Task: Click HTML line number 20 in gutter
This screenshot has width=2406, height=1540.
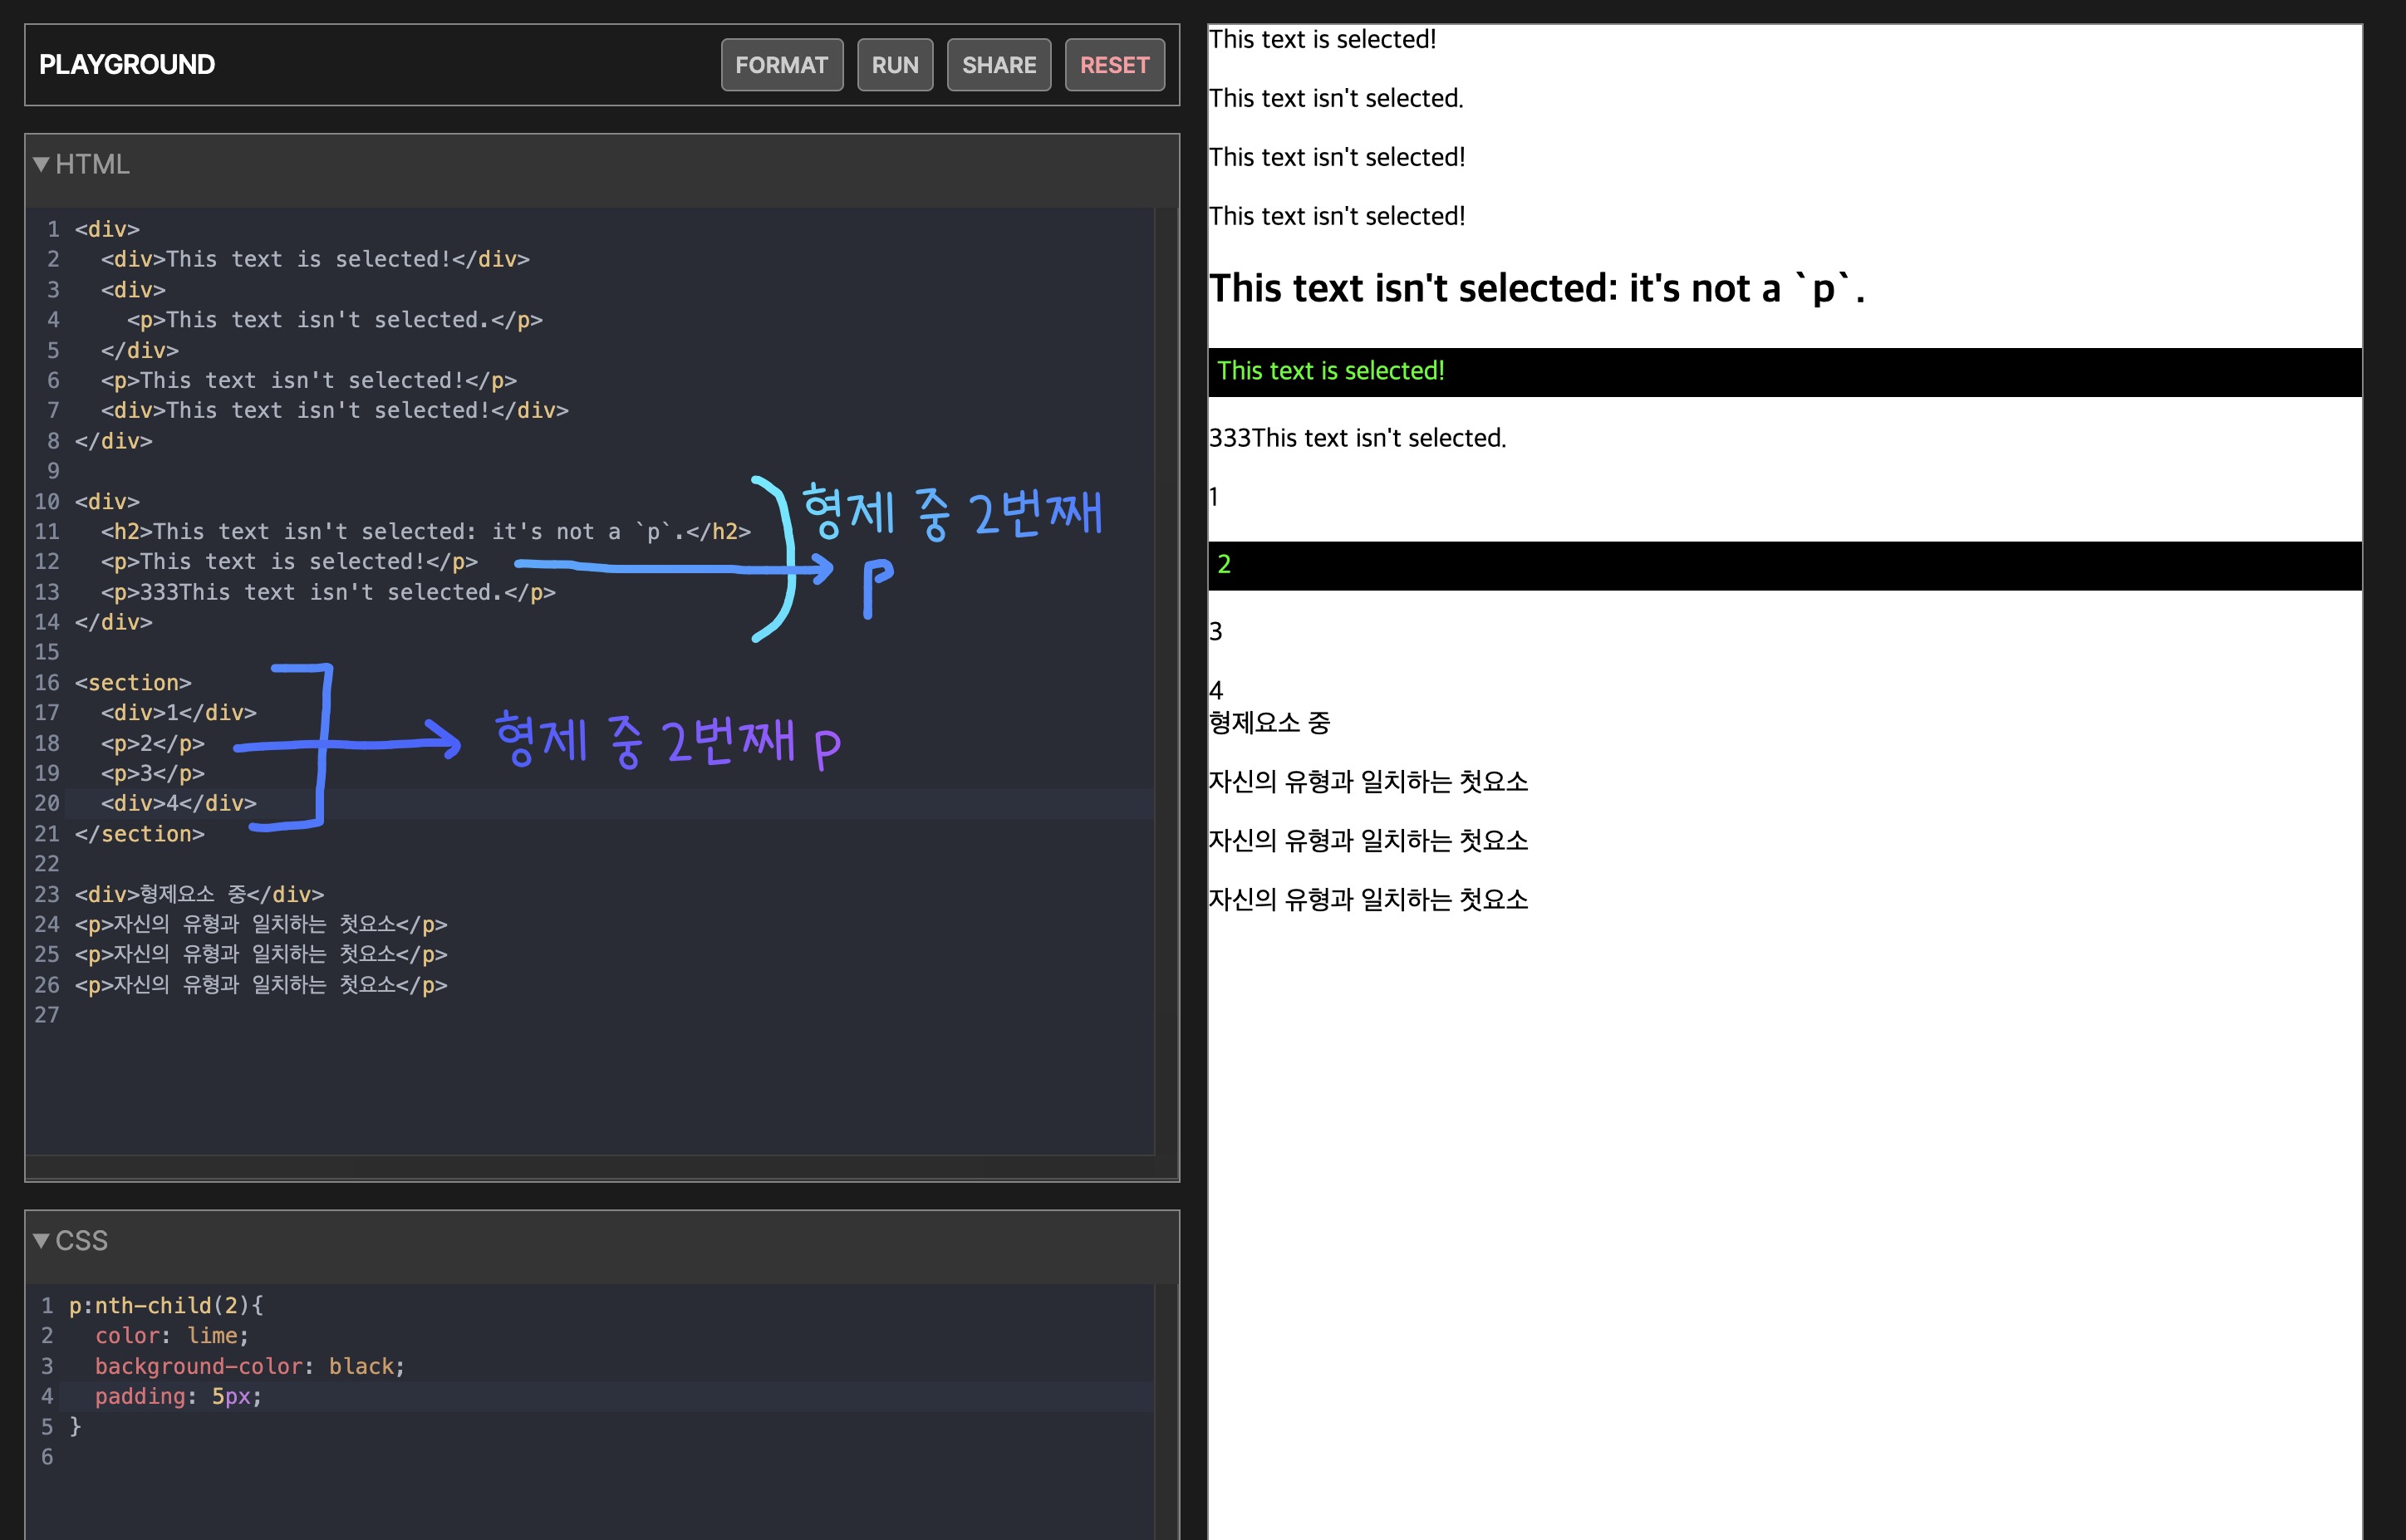Action: [47, 803]
